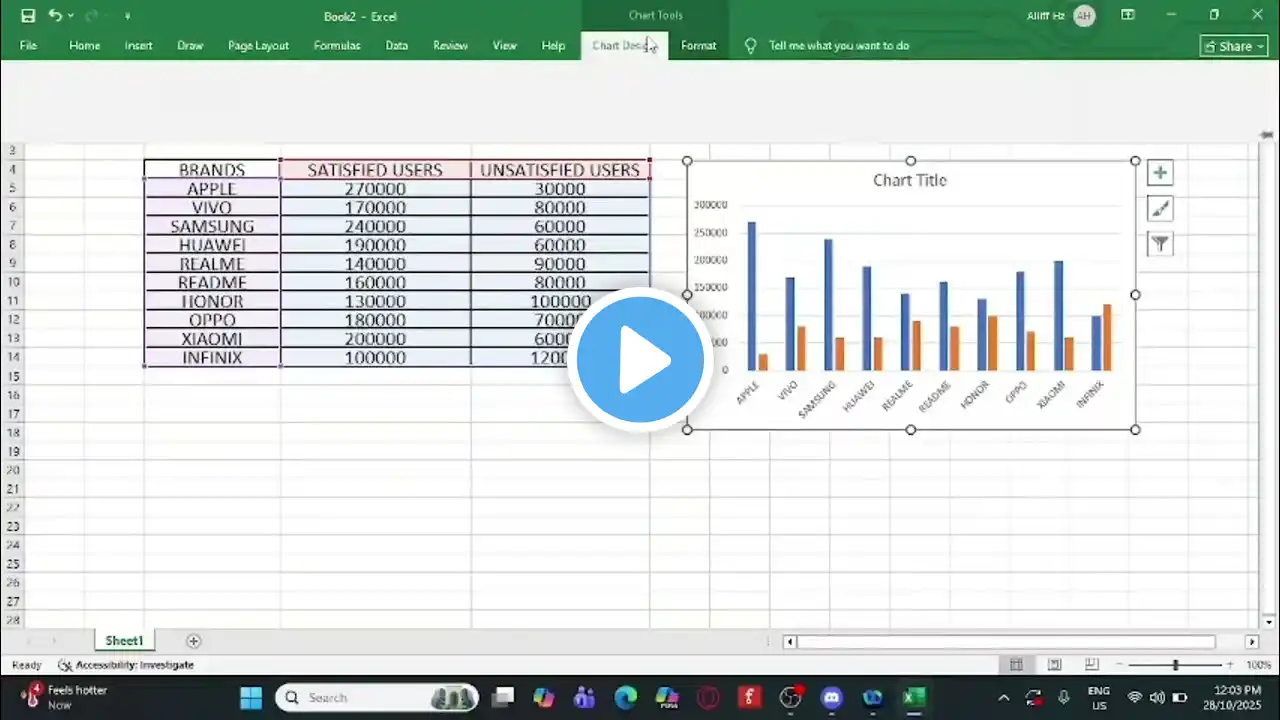Select the INFINIX cell
This screenshot has height=720, width=1280.
pos(212,358)
